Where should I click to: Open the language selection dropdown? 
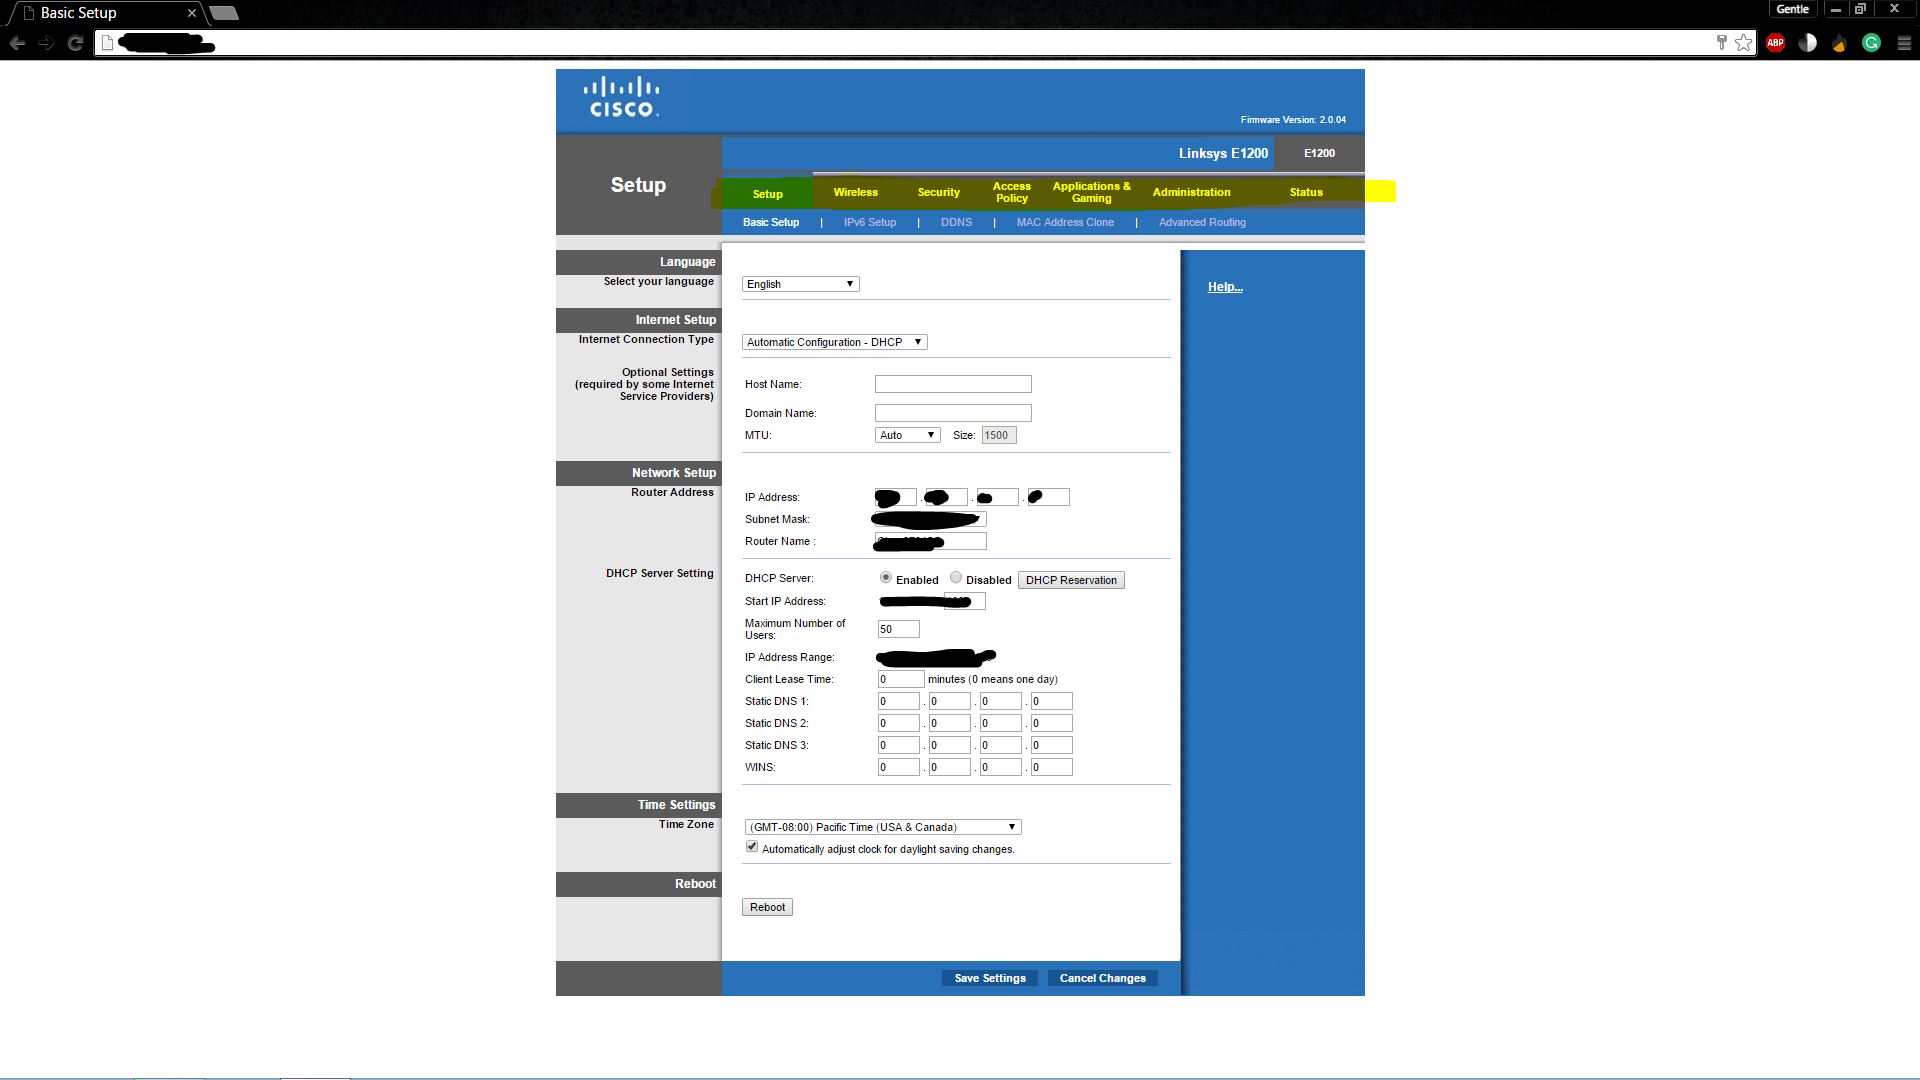click(x=800, y=284)
